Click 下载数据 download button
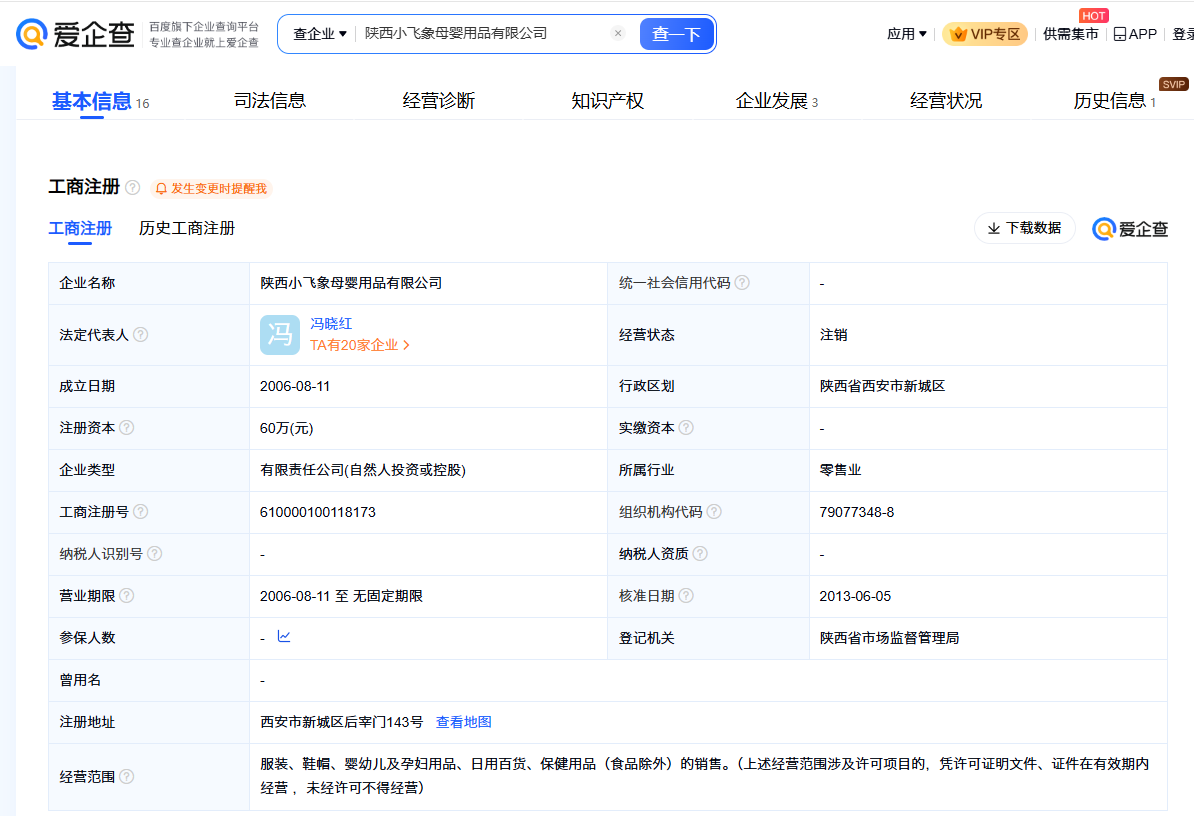This screenshot has width=1194, height=816. 1024,228
